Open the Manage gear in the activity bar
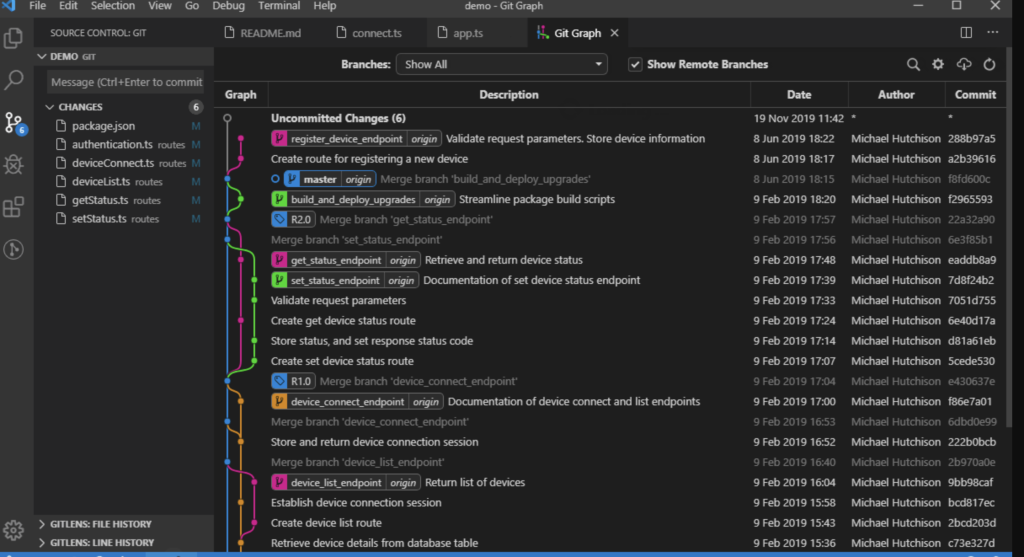Screen dimensions: 1024x557 coord(14,530)
